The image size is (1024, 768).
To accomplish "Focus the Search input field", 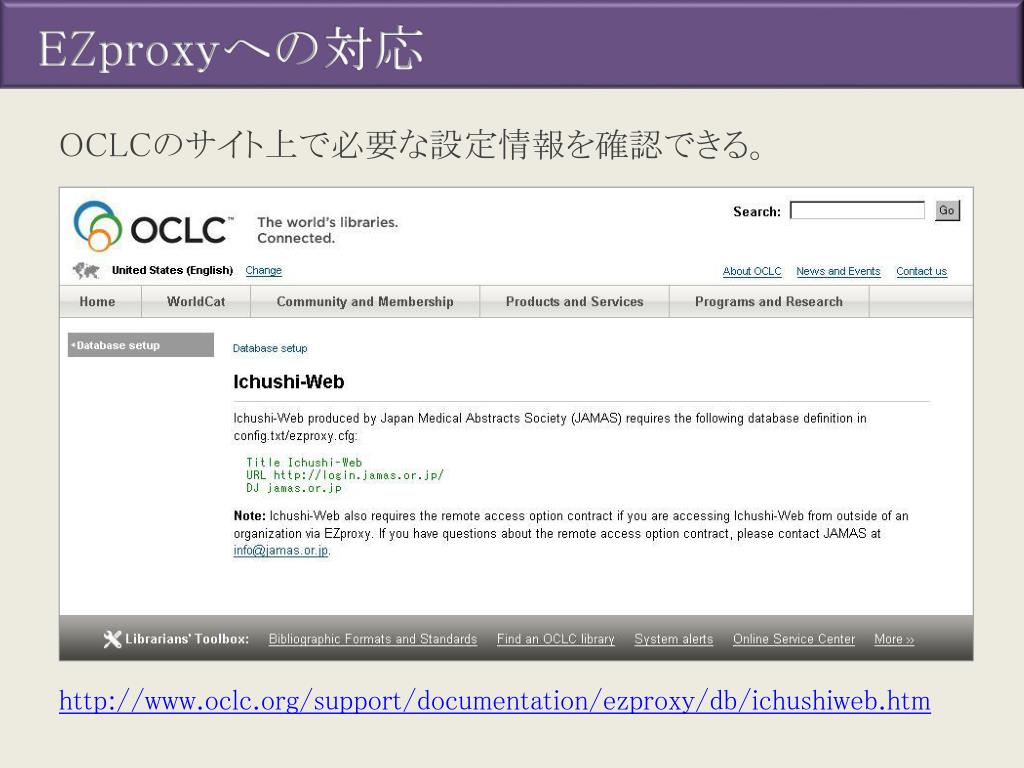I will click(x=857, y=210).
